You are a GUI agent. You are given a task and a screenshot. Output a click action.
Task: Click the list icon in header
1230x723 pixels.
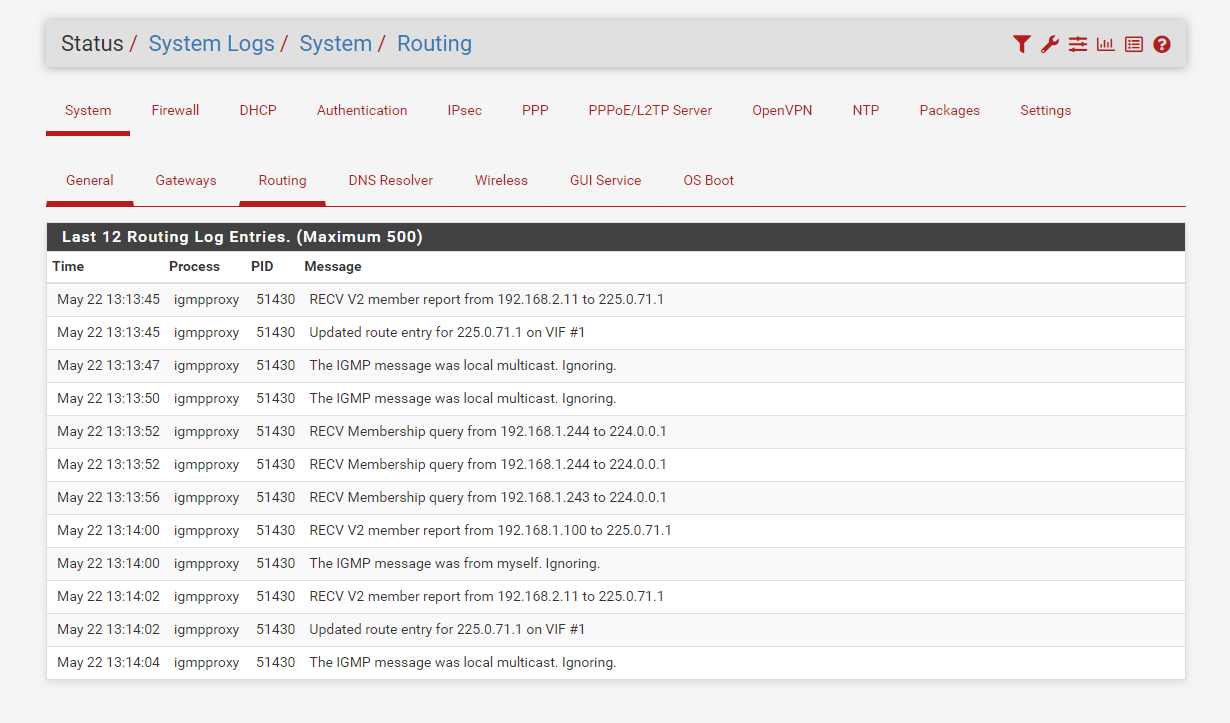1133,44
